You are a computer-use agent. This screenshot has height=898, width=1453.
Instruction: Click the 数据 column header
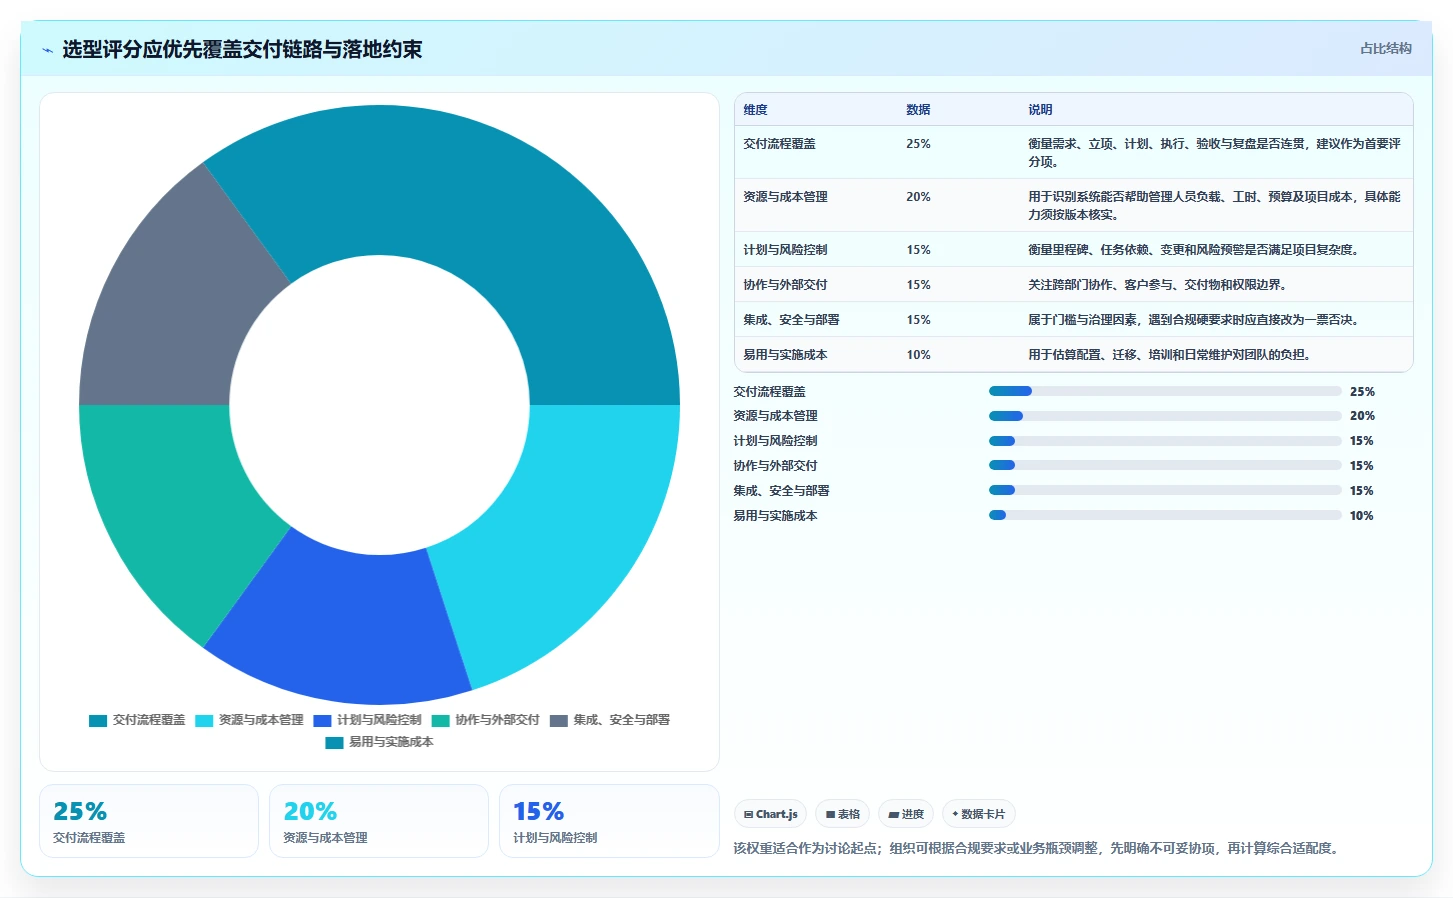(x=918, y=110)
